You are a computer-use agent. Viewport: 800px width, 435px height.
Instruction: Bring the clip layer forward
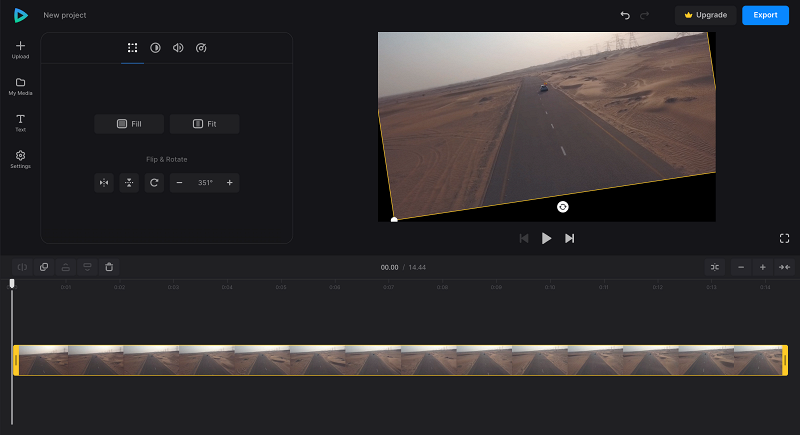[x=66, y=267]
